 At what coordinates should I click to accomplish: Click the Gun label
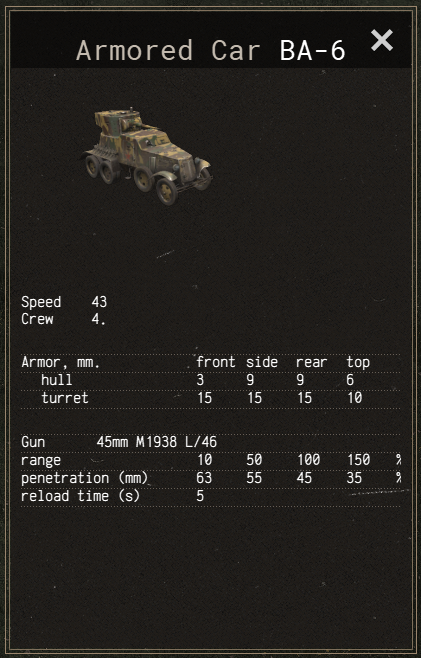click(33, 442)
